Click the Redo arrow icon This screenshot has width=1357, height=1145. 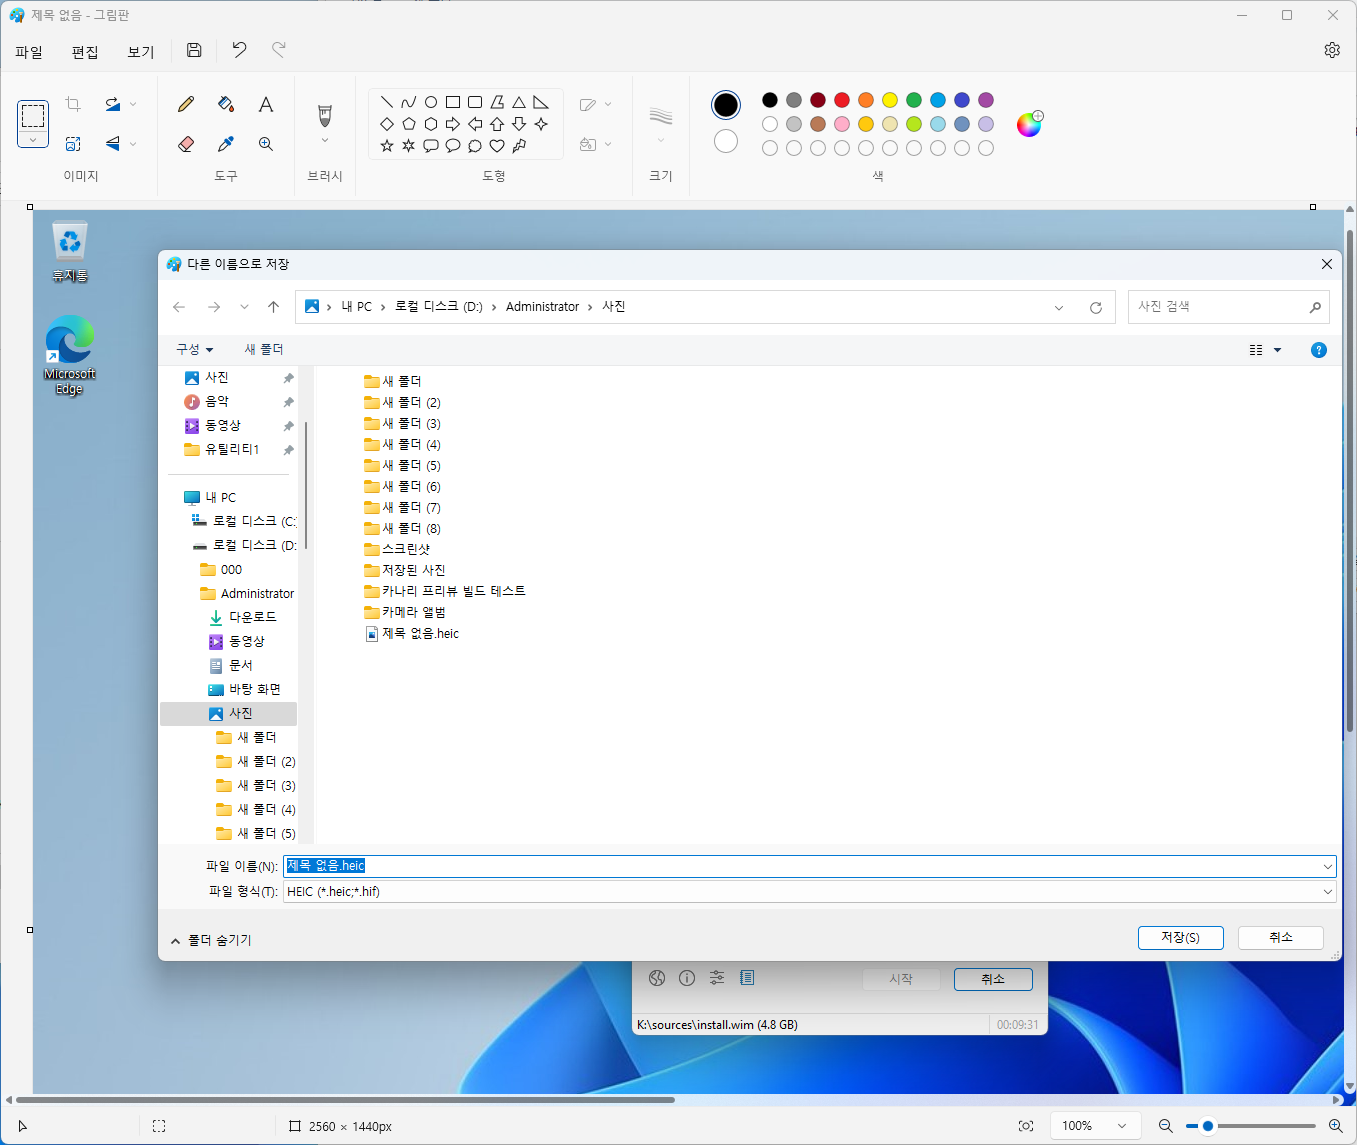(279, 50)
